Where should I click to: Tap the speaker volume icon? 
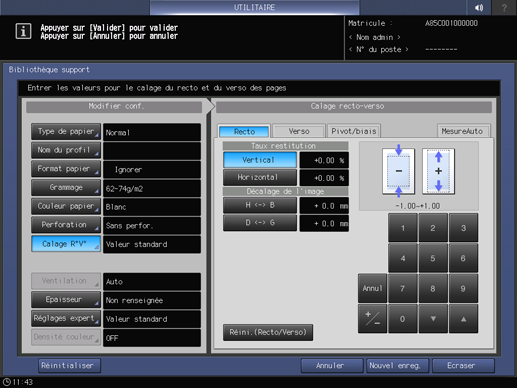coord(479,7)
